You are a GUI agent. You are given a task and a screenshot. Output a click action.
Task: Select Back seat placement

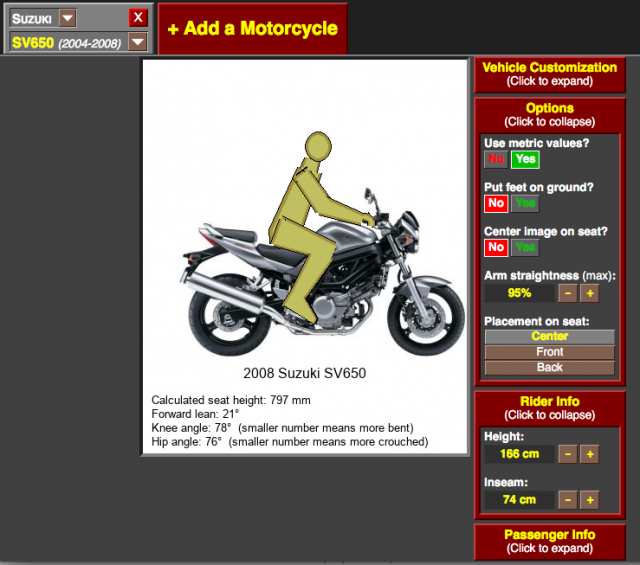click(x=549, y=367)
